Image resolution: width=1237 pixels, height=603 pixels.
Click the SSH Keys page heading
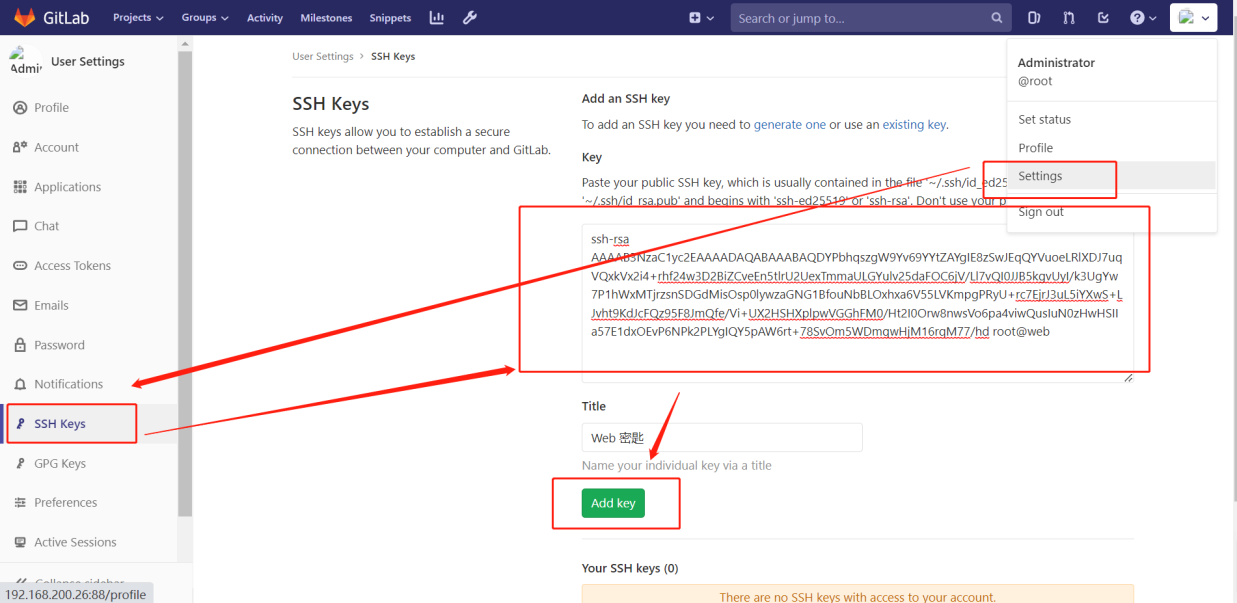(331, 104)
